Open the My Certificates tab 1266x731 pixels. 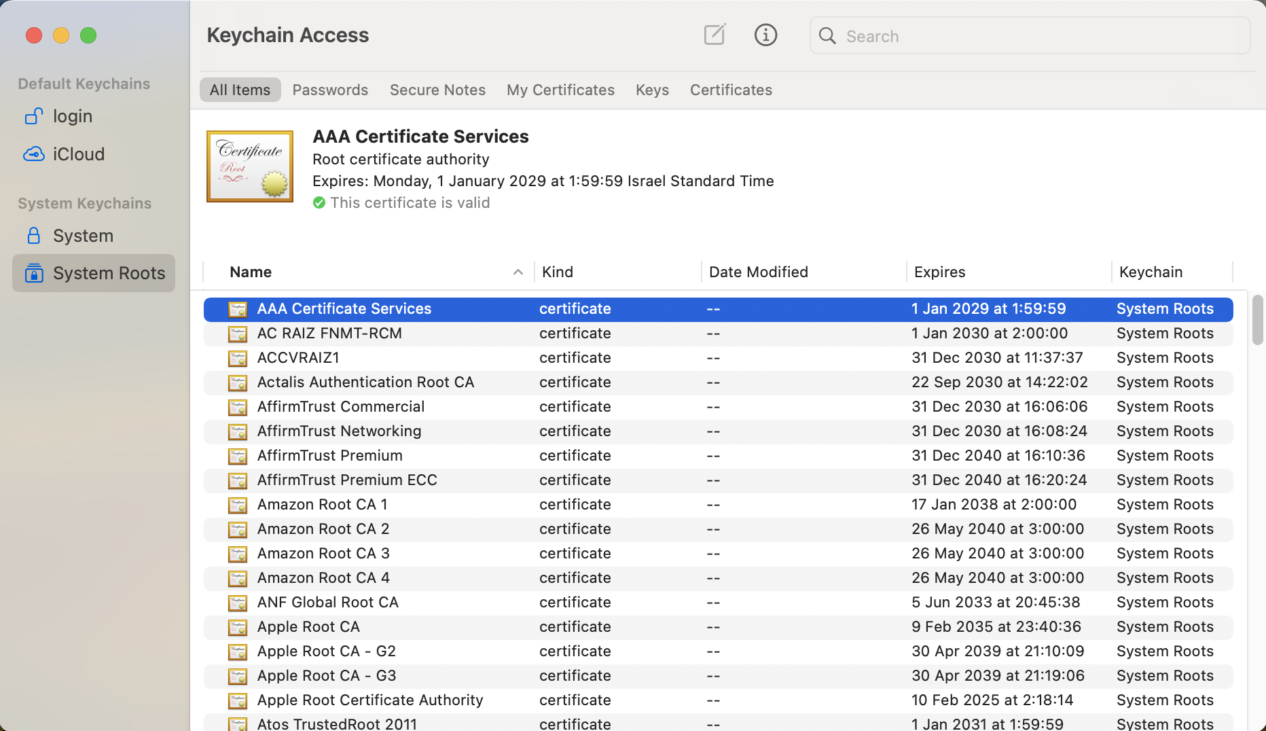point(560,90)
